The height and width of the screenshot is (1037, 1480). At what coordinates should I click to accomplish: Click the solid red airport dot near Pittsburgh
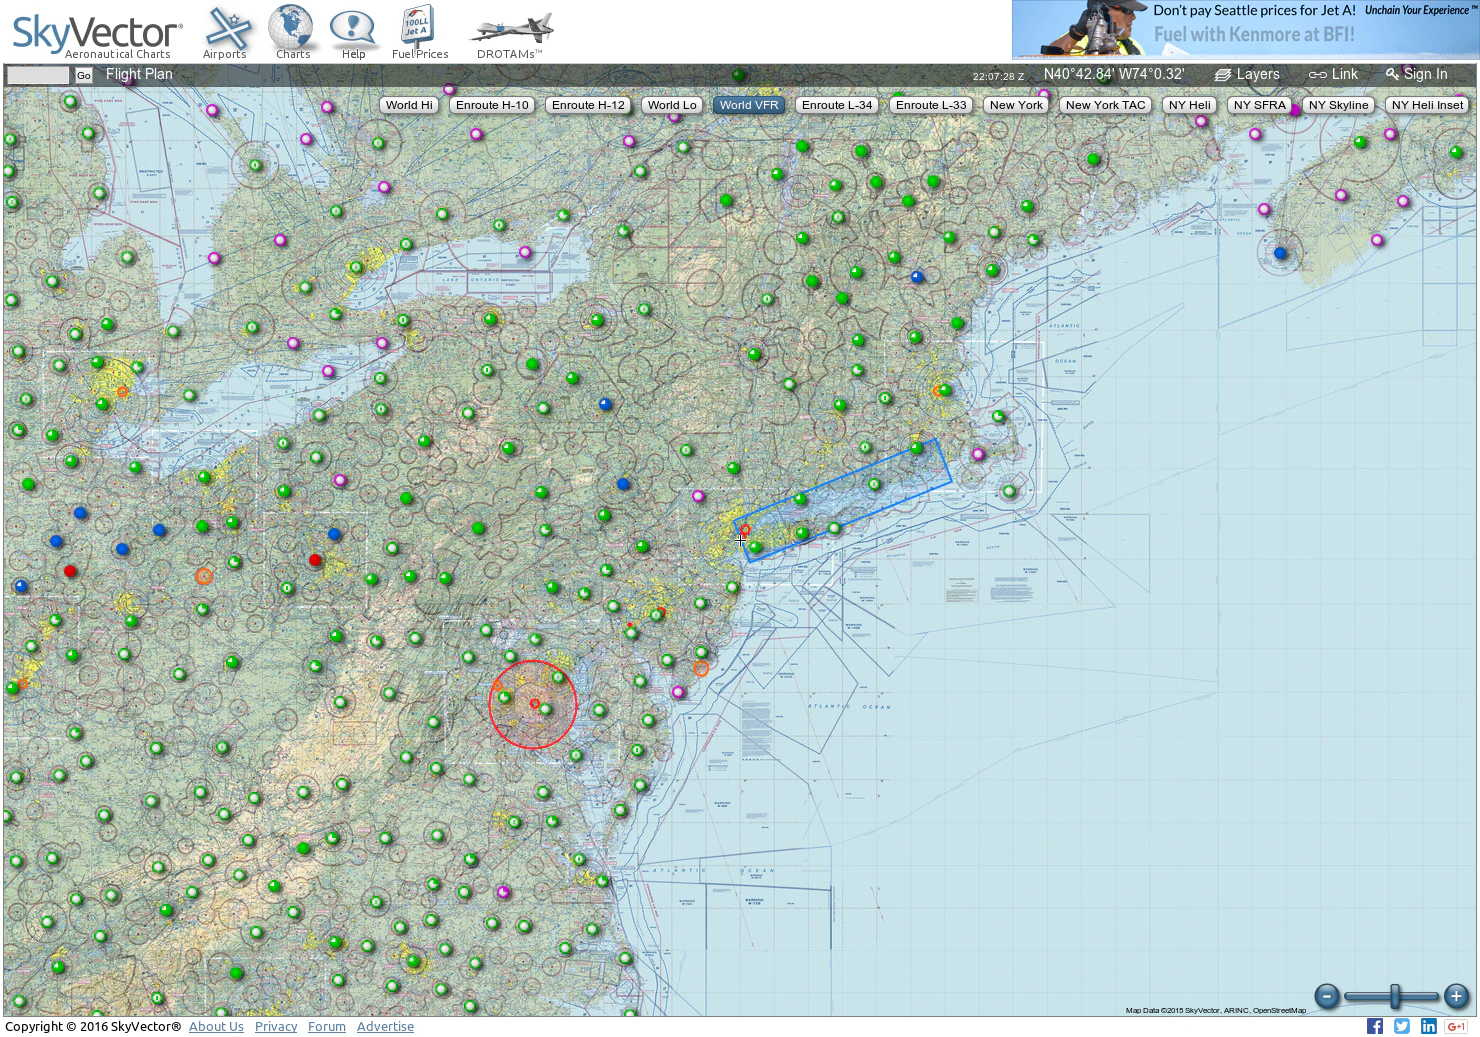315,560
